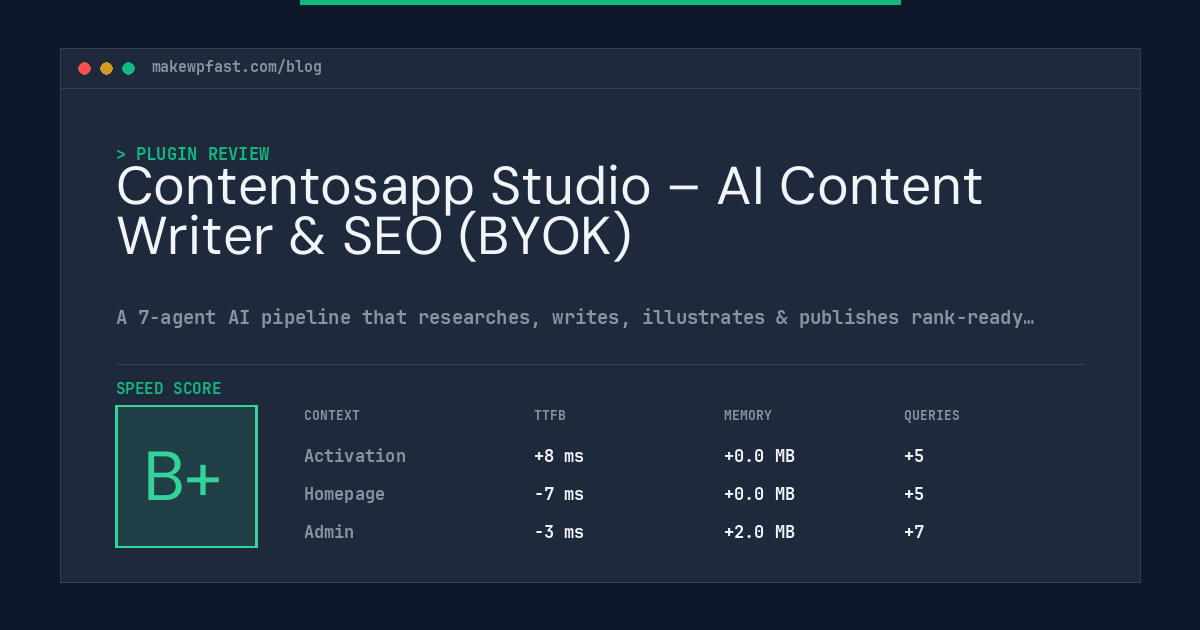This screenshot has height=630, width=1200.
Task: Click the -7 ms TTFB value
Action: (559, 494)
